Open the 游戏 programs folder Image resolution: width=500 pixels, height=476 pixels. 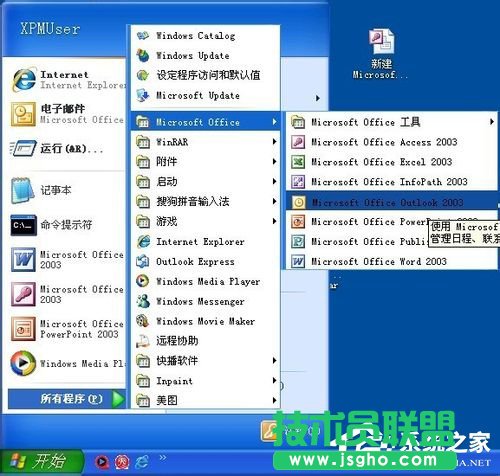205,221
